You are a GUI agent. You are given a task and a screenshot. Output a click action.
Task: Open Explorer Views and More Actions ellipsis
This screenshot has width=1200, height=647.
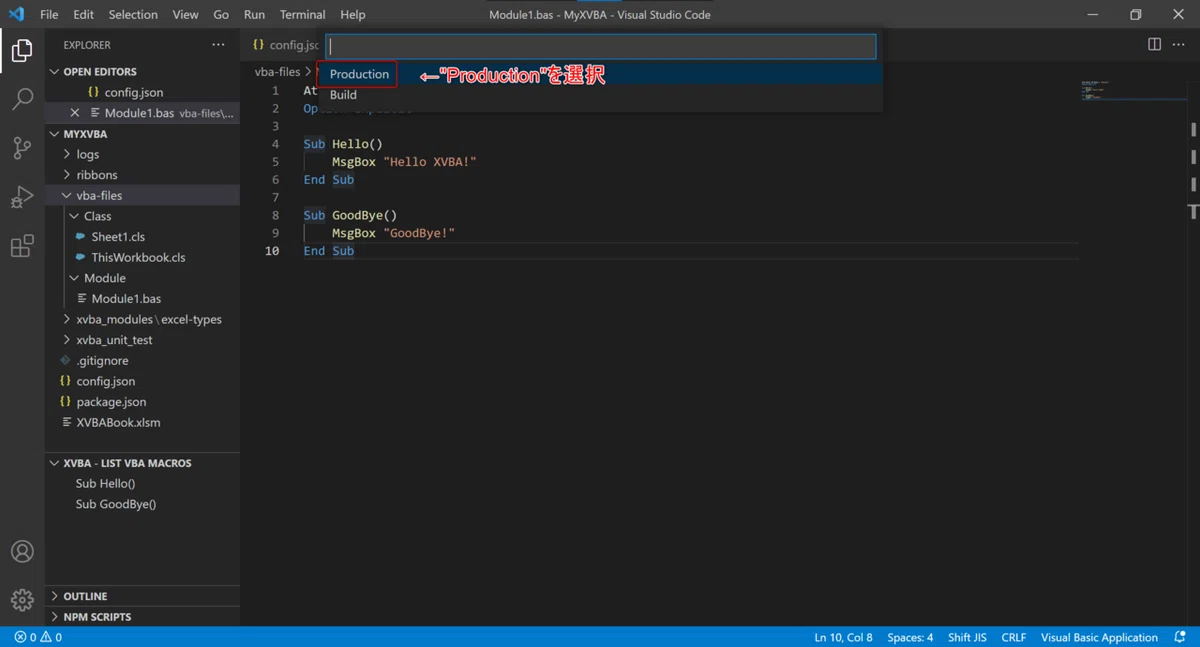point(218,45)
